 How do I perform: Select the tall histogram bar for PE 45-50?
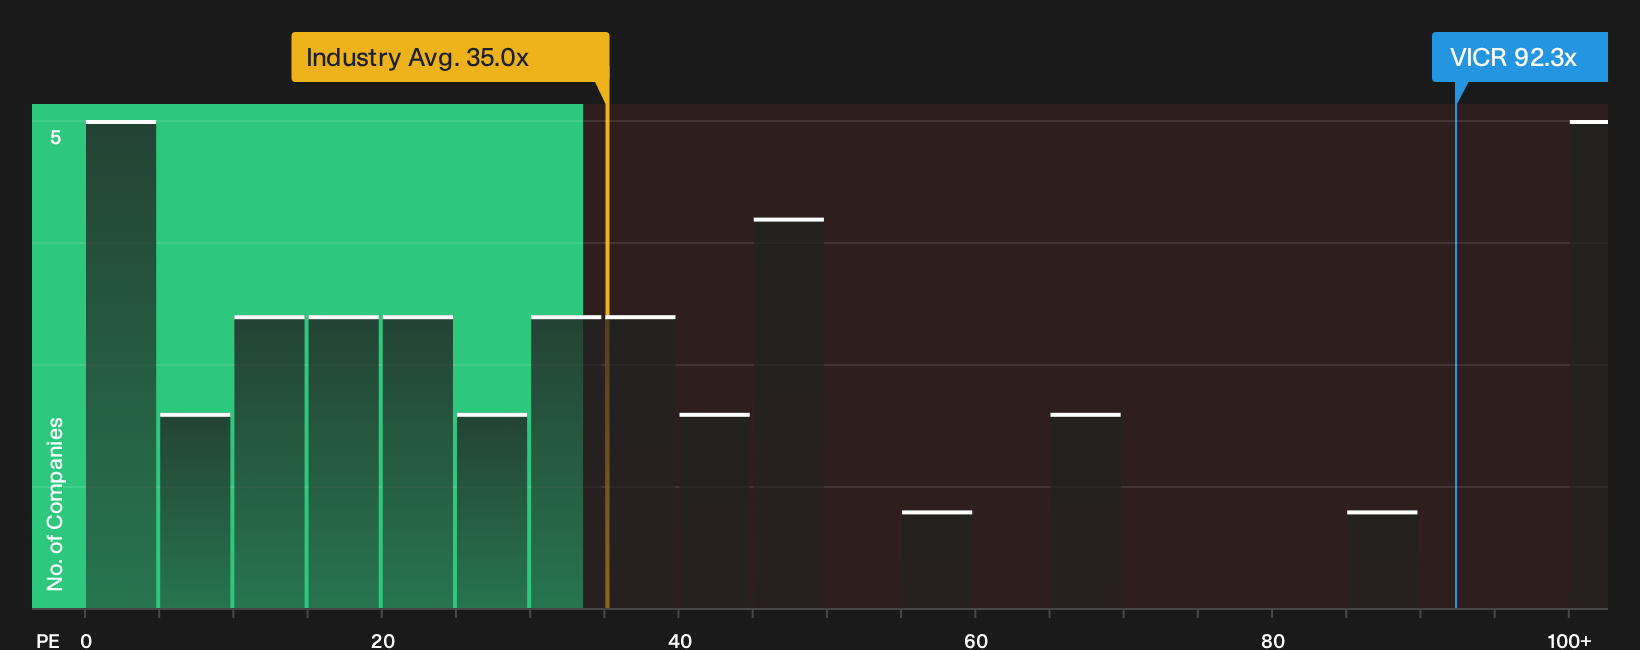(x=789, y=413)
